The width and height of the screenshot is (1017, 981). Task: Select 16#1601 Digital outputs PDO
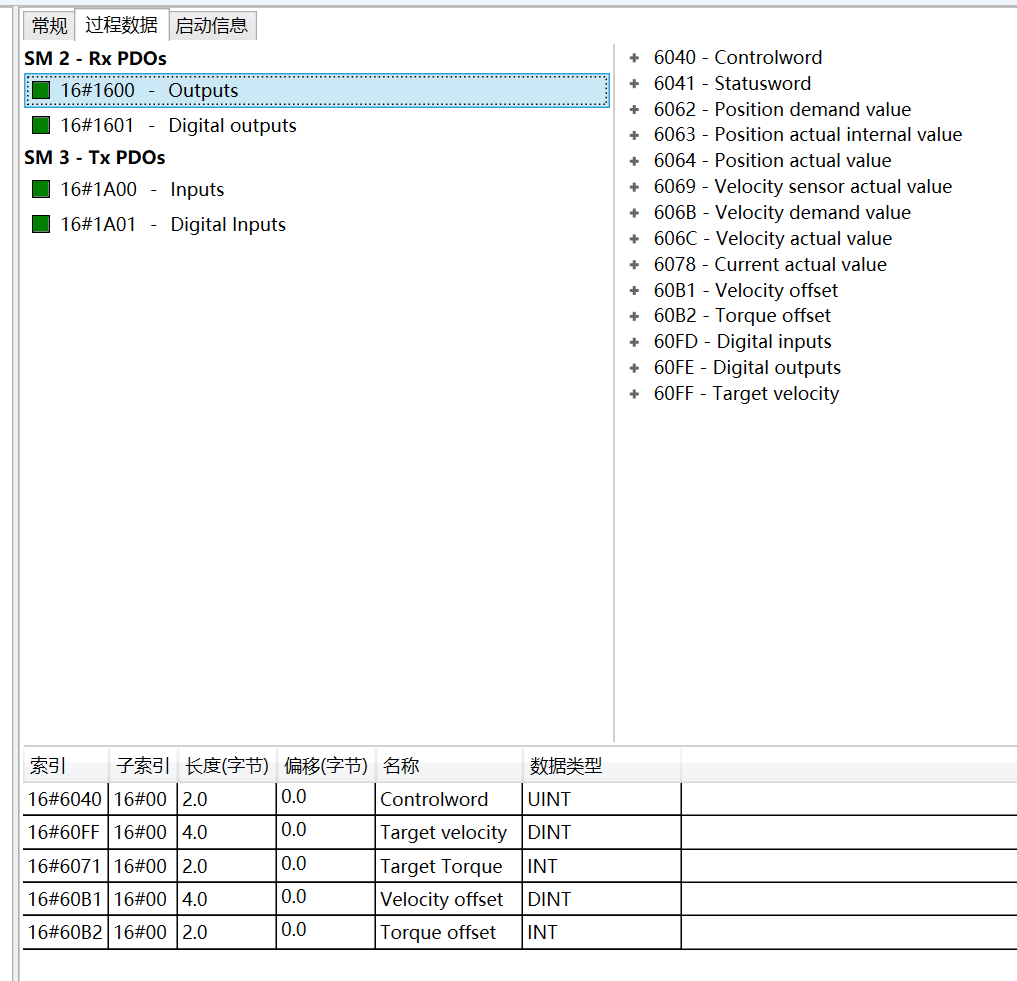pos(178,126)
